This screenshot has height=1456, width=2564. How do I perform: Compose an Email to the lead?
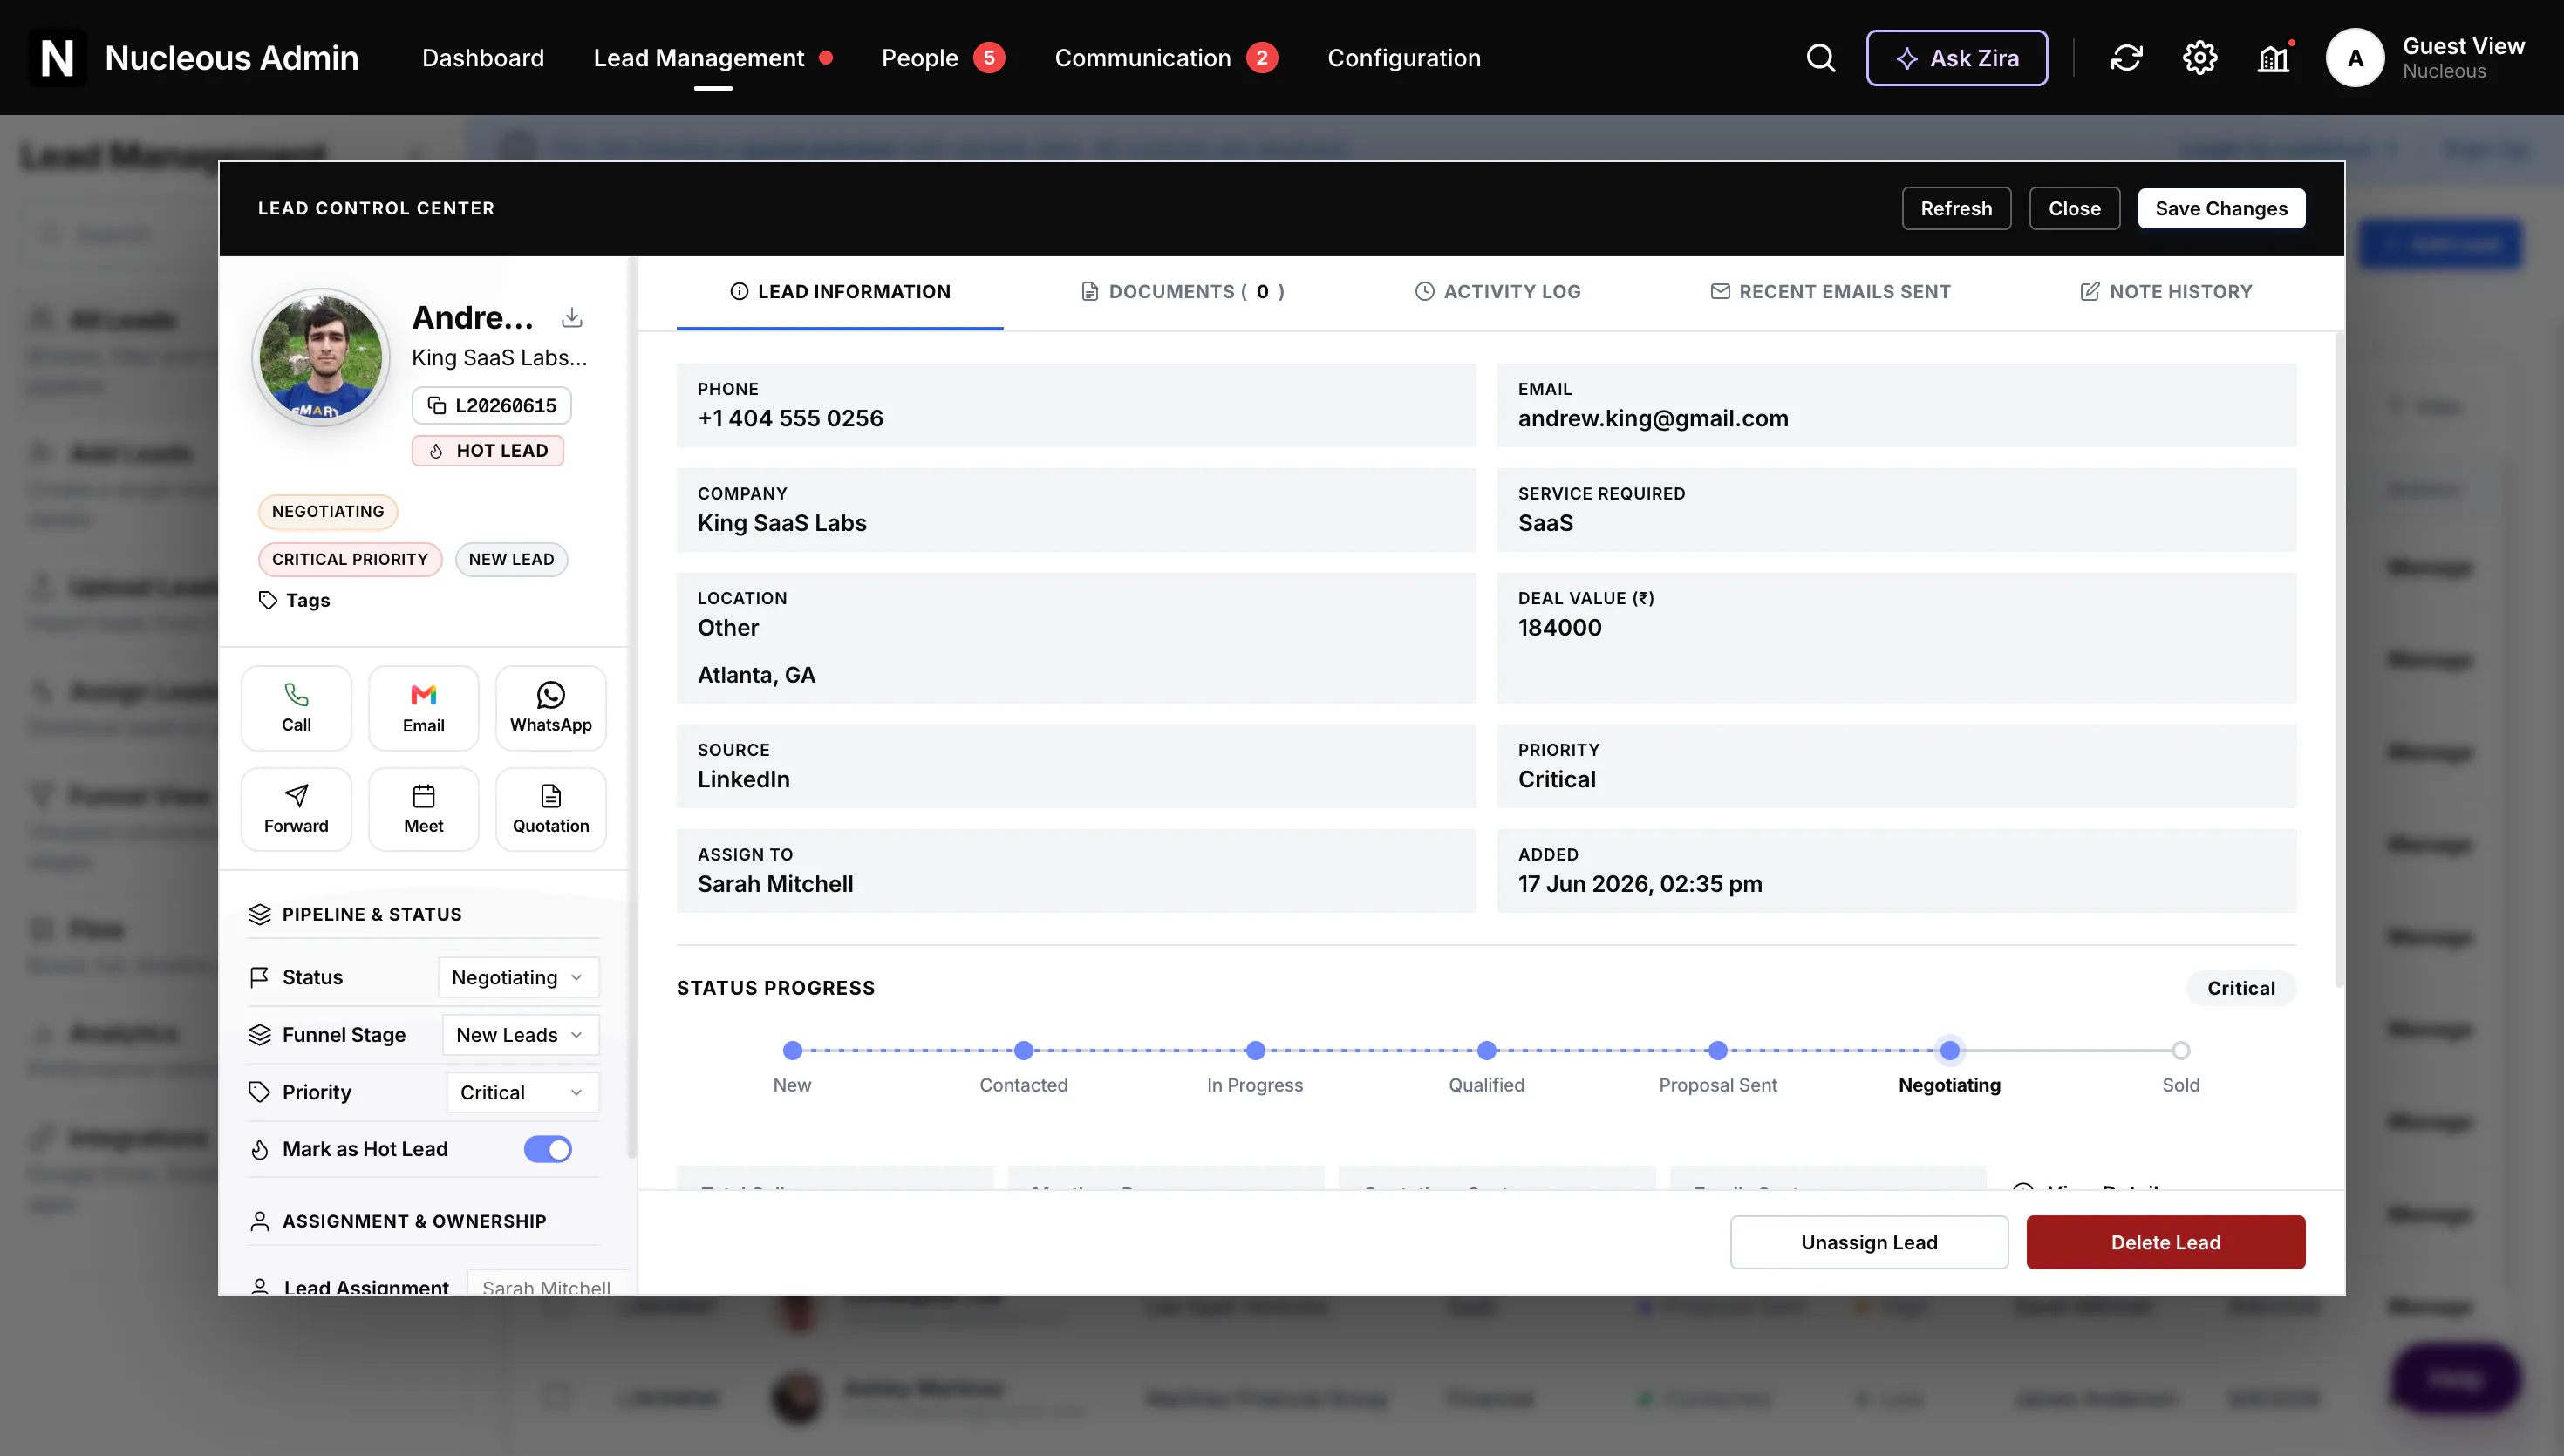pos(423,708)
